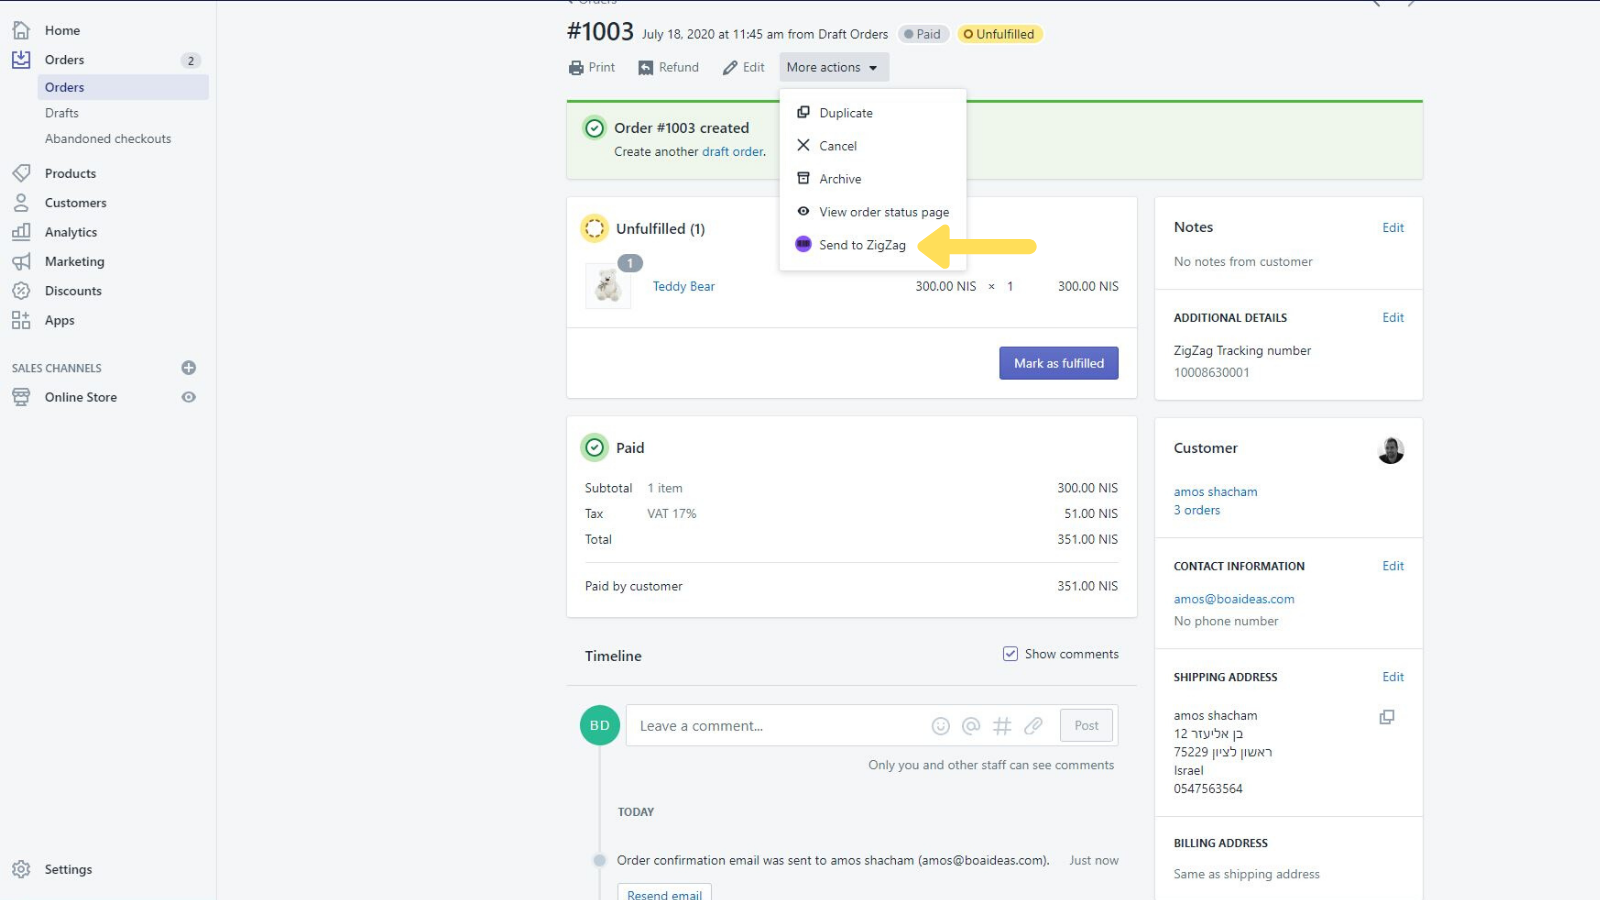The image size is (1600, 900).
Task: Click the Edit pencil icon next to Refund
Action: coord(727,67)
